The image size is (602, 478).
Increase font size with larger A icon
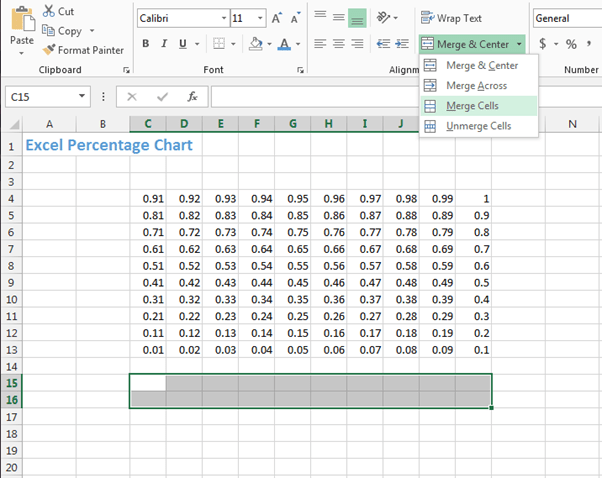276,18
